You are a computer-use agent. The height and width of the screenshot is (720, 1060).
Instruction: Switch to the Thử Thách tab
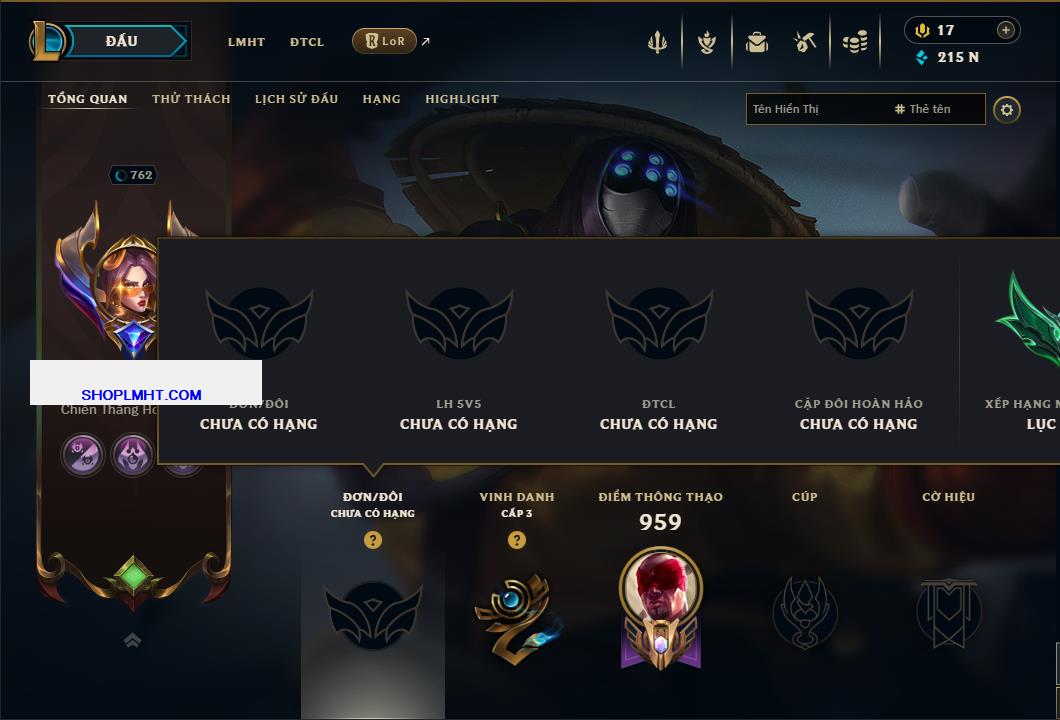point(191,99)
